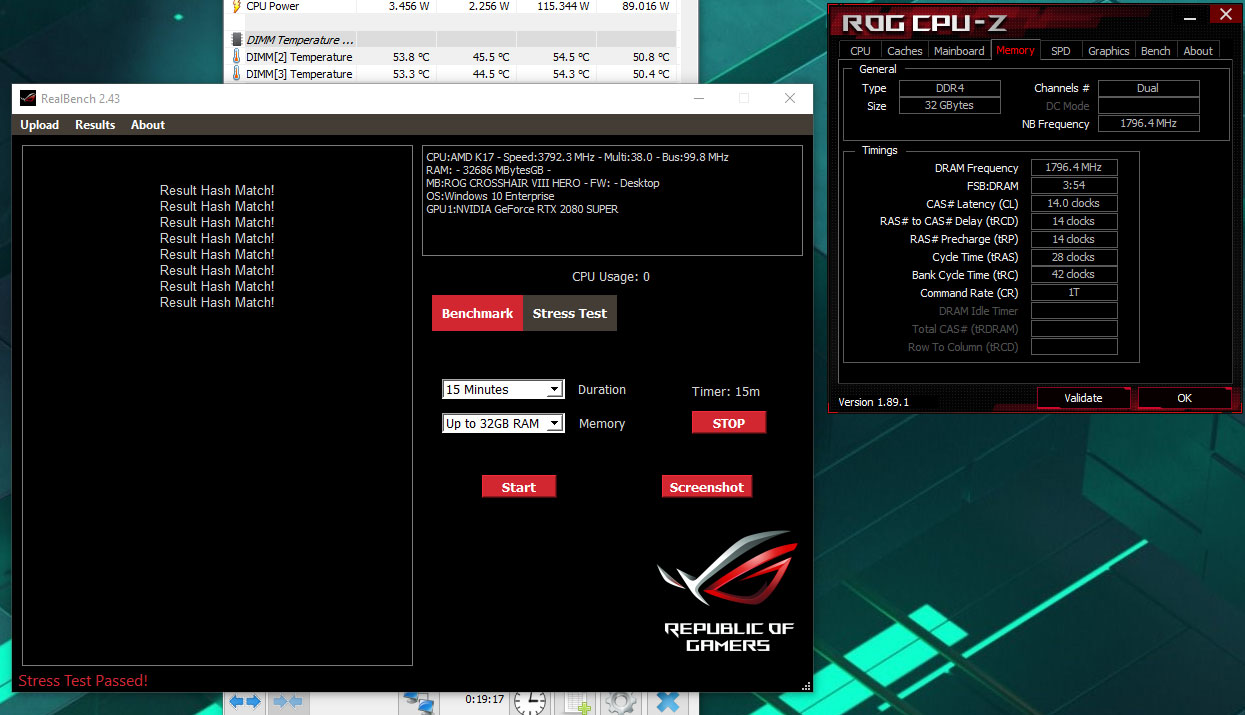The image size is (1245, 715).
Task: Click the Screenshot button in RealBench
Action: click(707, 487)
